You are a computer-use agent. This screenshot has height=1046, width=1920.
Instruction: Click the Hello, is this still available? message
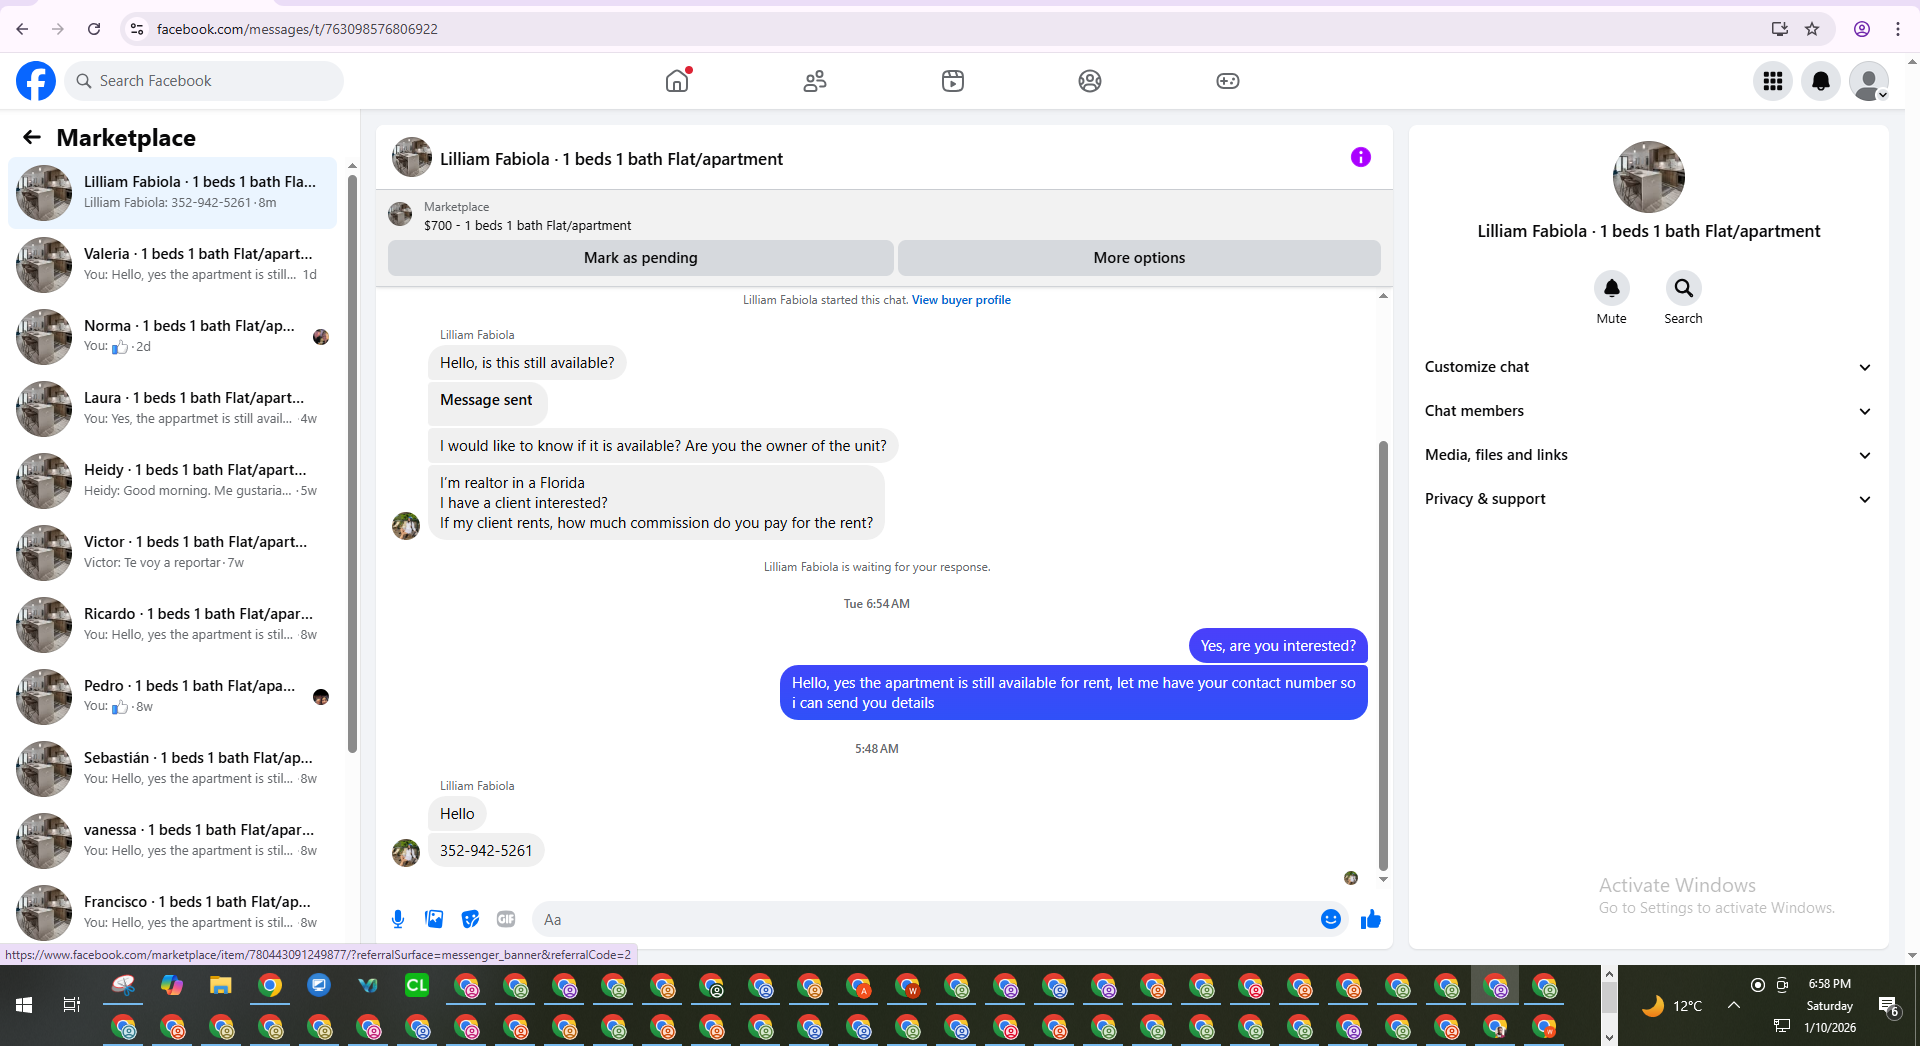coord(527,363)
